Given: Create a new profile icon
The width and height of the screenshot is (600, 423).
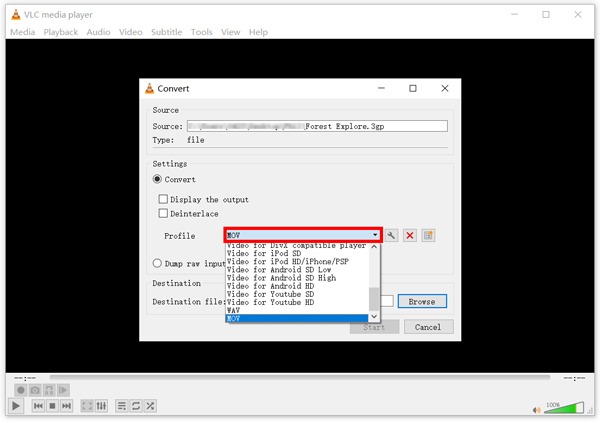Looking at the screenshot, I should coord(428,235).
